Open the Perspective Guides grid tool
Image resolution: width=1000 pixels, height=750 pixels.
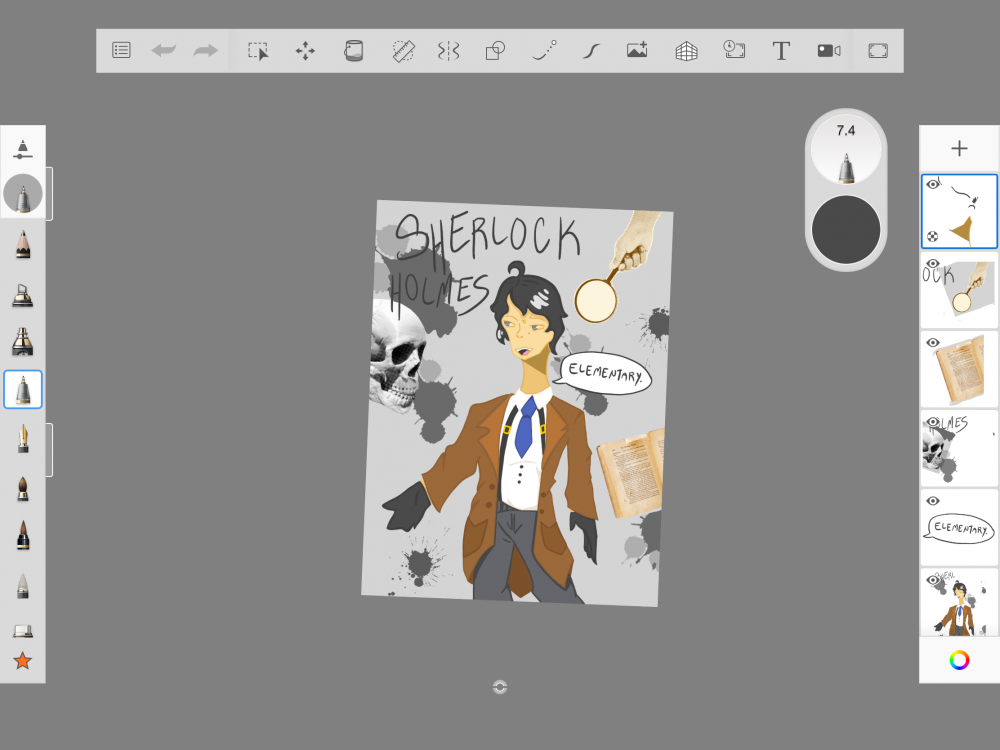coord(686,50)
